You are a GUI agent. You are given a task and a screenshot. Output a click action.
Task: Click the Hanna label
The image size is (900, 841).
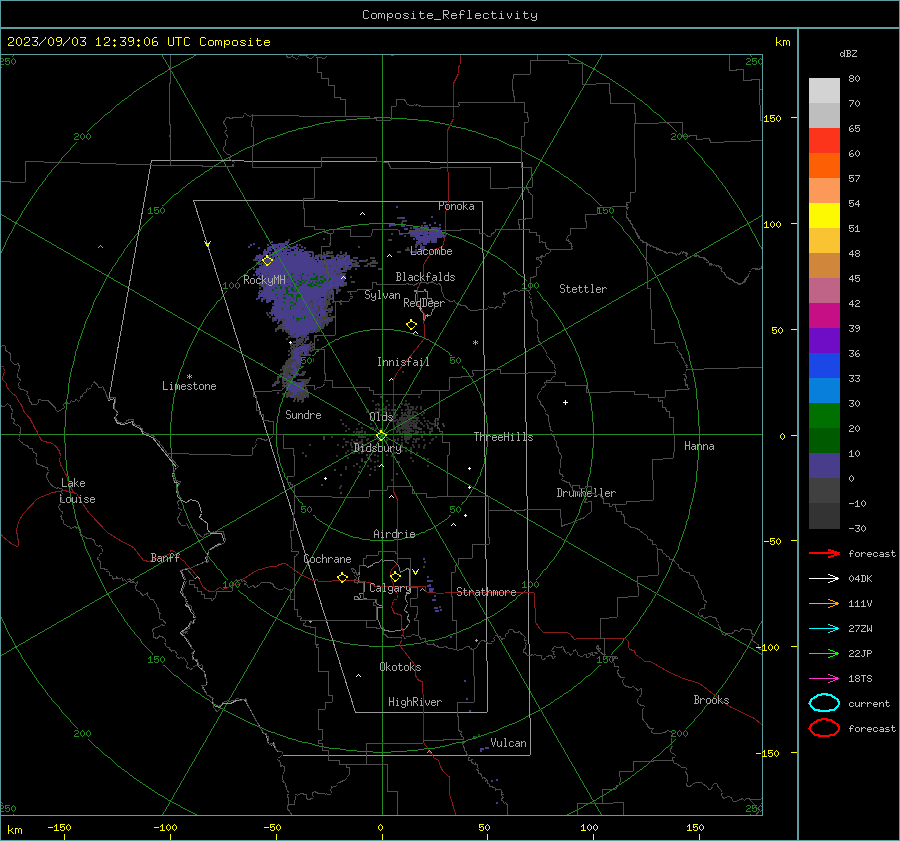699,446
